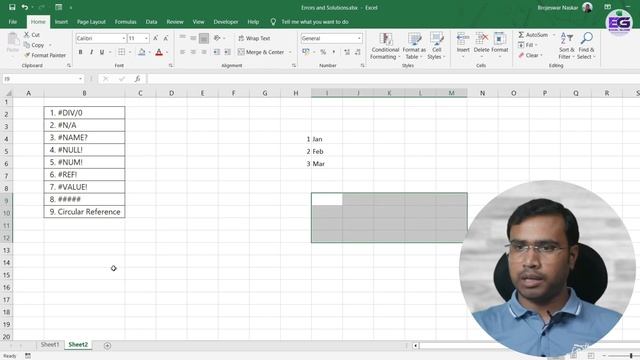
Task: Switch to the Data tab
Action: click(151, 22)
